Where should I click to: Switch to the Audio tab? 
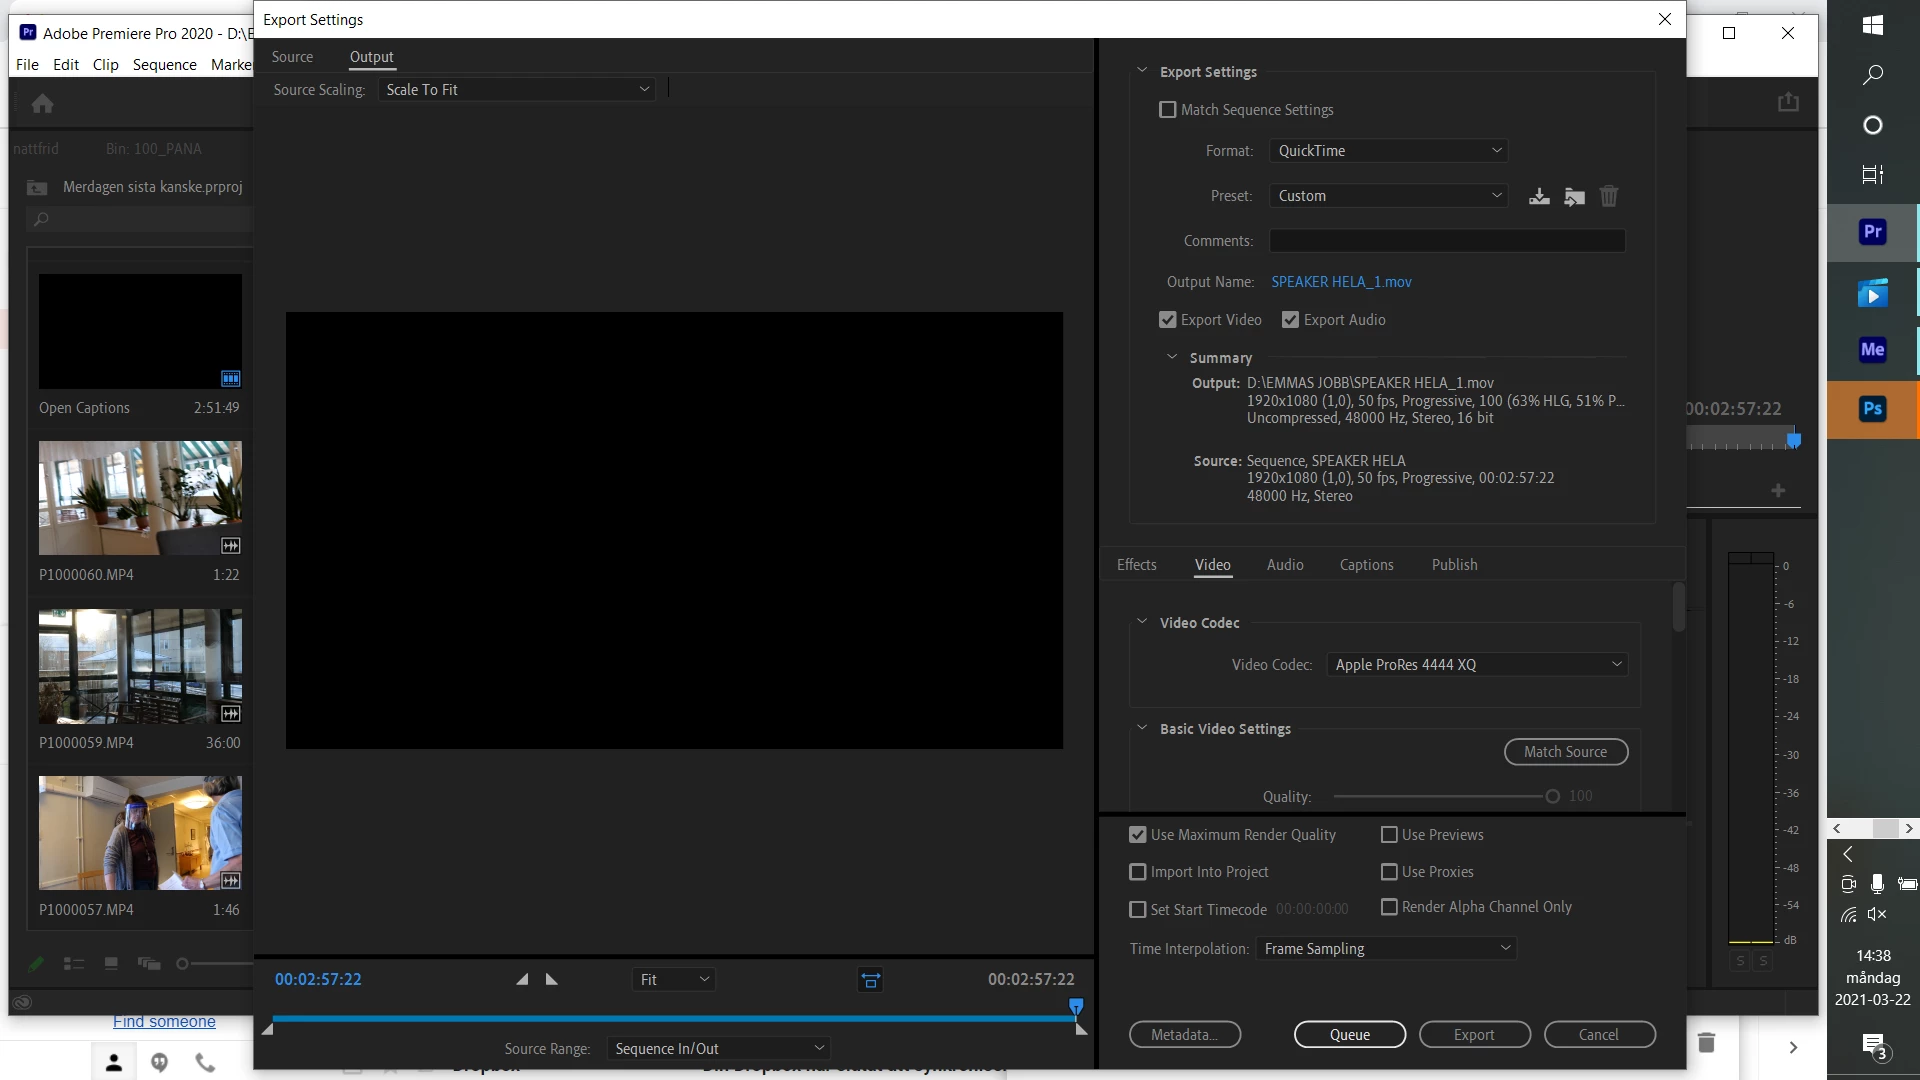[x=1284, y=565]
